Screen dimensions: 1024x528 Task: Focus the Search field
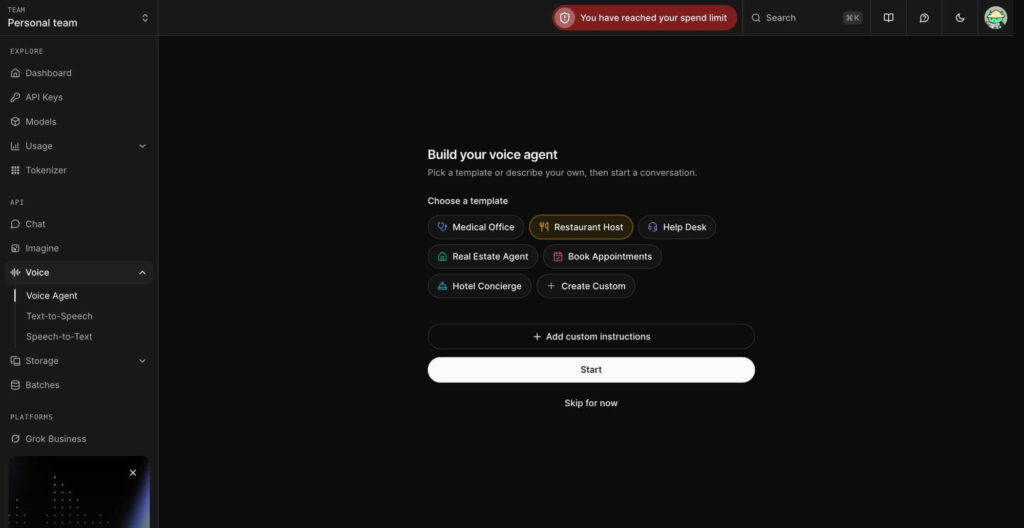[x=807, y=18]
